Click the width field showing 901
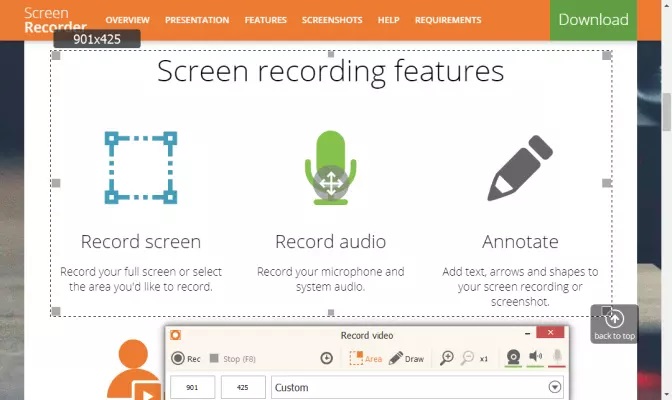The image size is (672, 400). pyautogui.click(x=192, y=387)
